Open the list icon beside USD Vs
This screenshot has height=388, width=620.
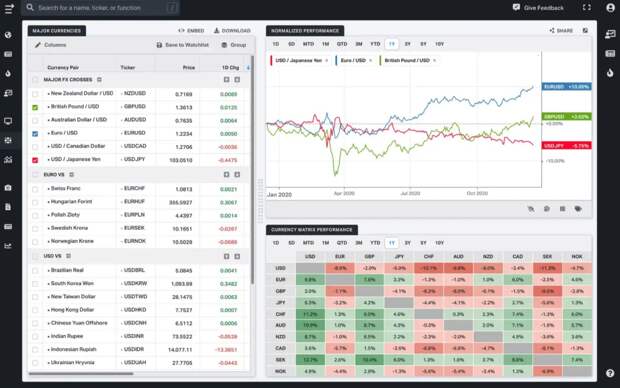[68, 256]
